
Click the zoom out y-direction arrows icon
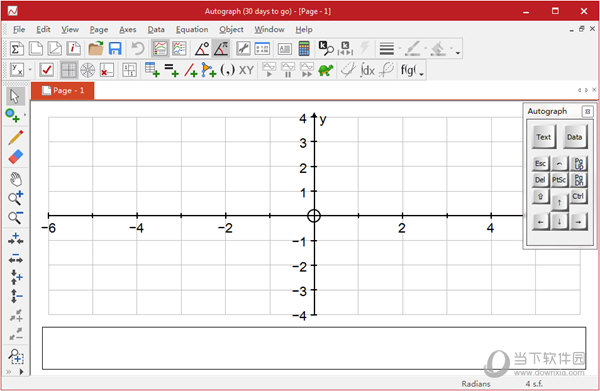[x=16, y=296]
